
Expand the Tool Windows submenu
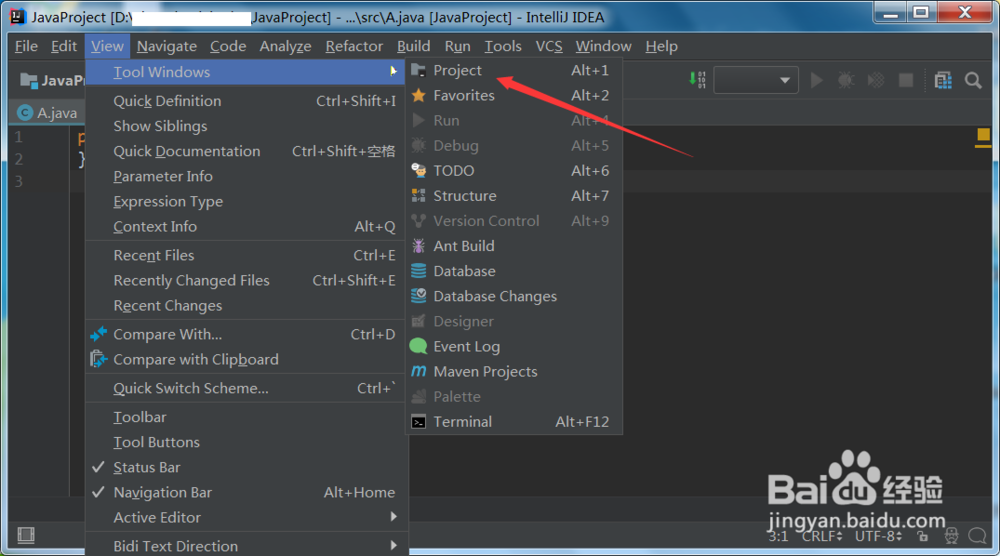click(246, 72)
